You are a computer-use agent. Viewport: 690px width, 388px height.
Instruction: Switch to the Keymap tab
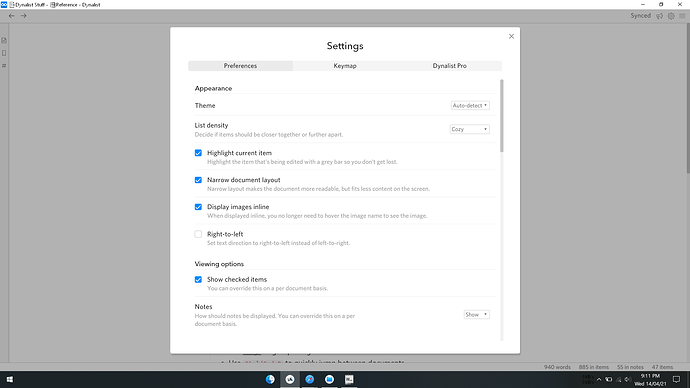click(345, 66)
